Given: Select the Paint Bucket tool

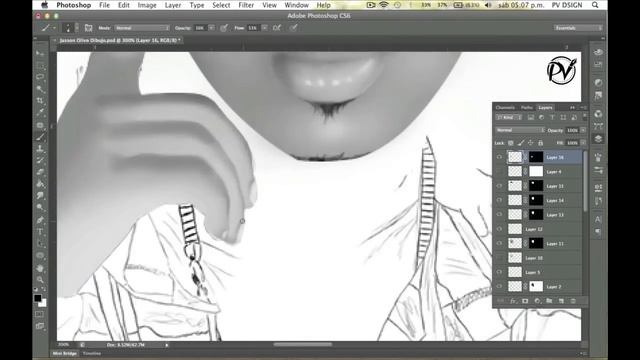Looking at the screenshot, I should pos(40,184).
